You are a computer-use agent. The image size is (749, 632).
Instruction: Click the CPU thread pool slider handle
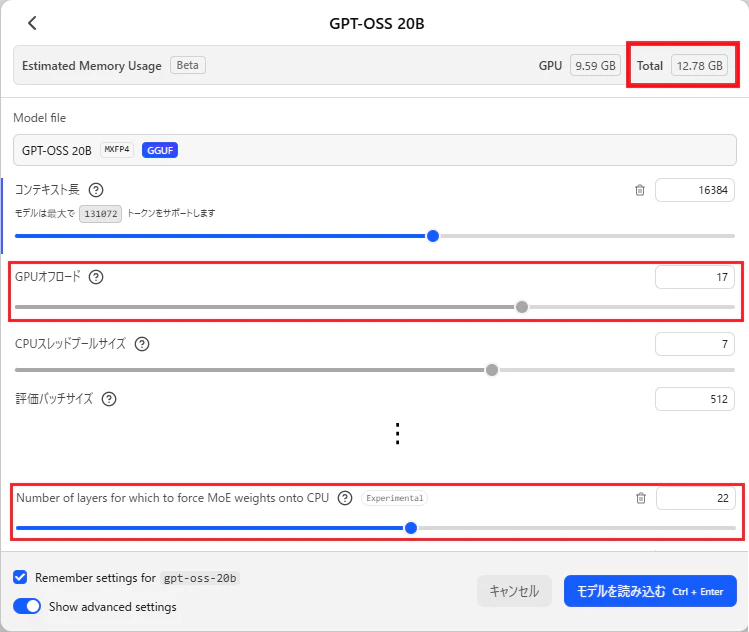(492, 370)
